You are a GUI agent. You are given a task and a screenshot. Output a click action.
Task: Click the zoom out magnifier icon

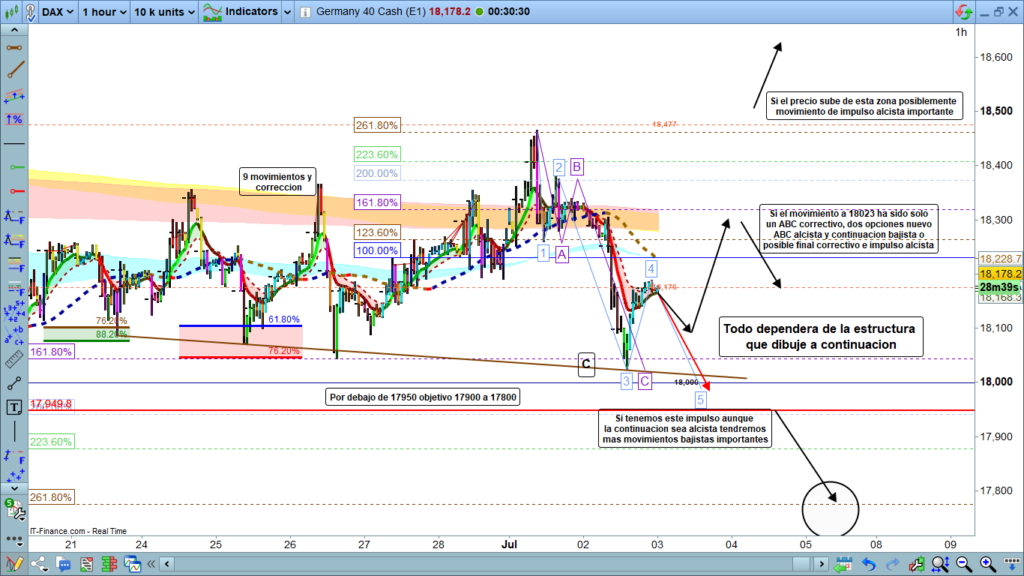(x=965, y=563)
